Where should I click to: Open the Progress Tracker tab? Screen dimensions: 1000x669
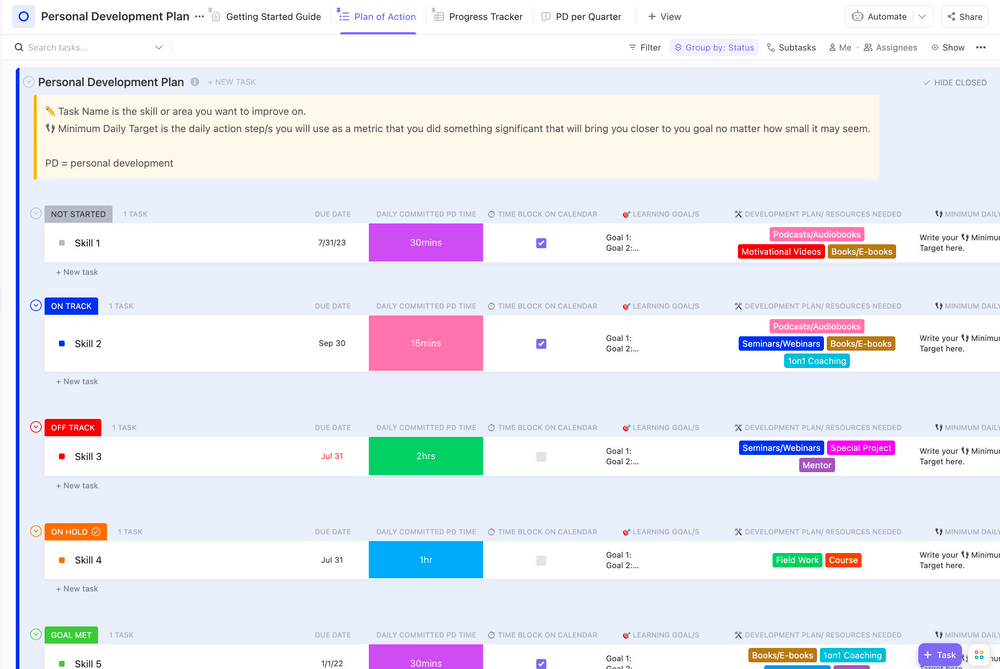click(x=478, y=17)
